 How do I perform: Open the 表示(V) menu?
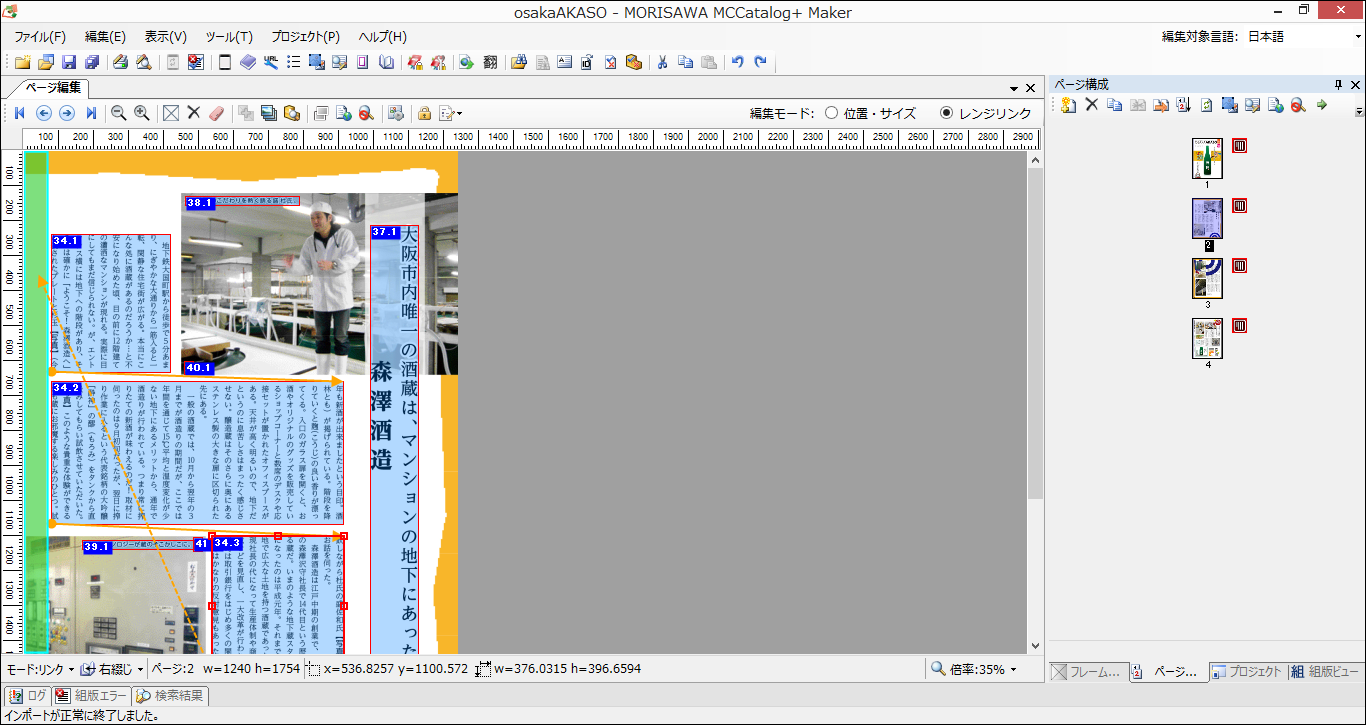point(166,37)
